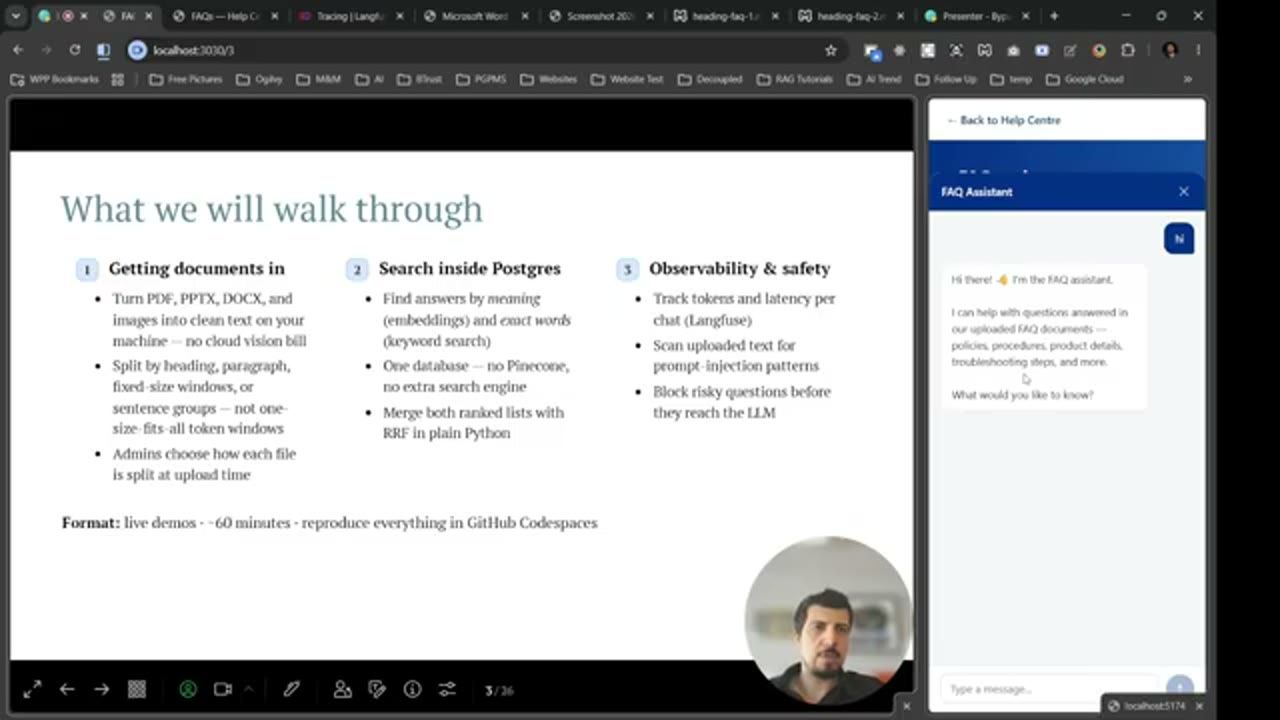Open the tab search dropdown
The height and width of the screenshot is (720, 1280).
tap(17, 16)
